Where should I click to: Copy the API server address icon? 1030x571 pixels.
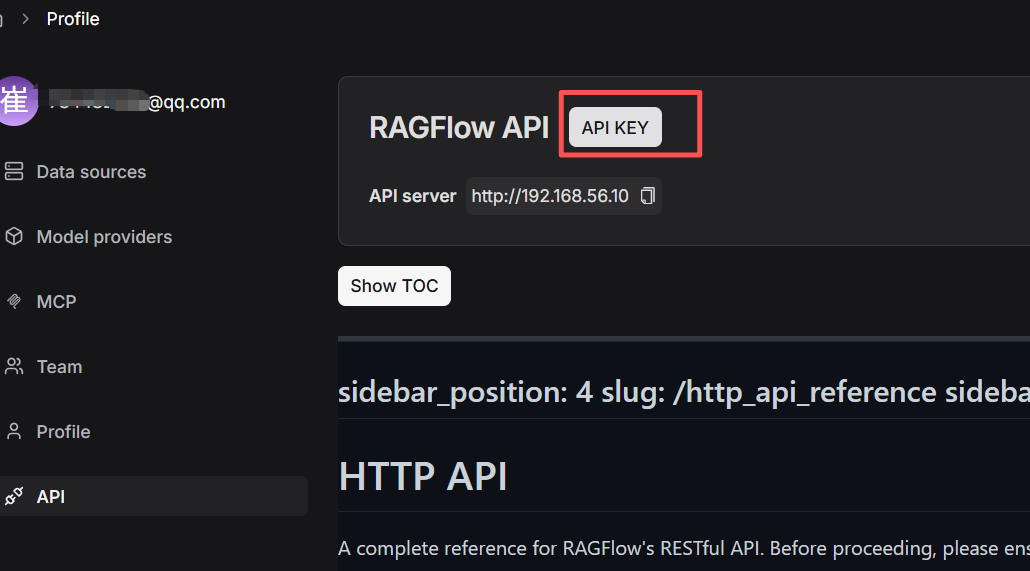(x=648, y=196)
